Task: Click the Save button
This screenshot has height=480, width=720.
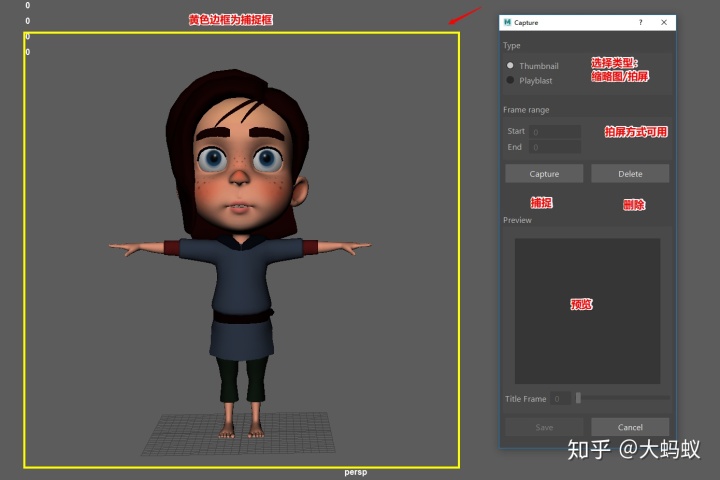Action: tap(544, 427)
